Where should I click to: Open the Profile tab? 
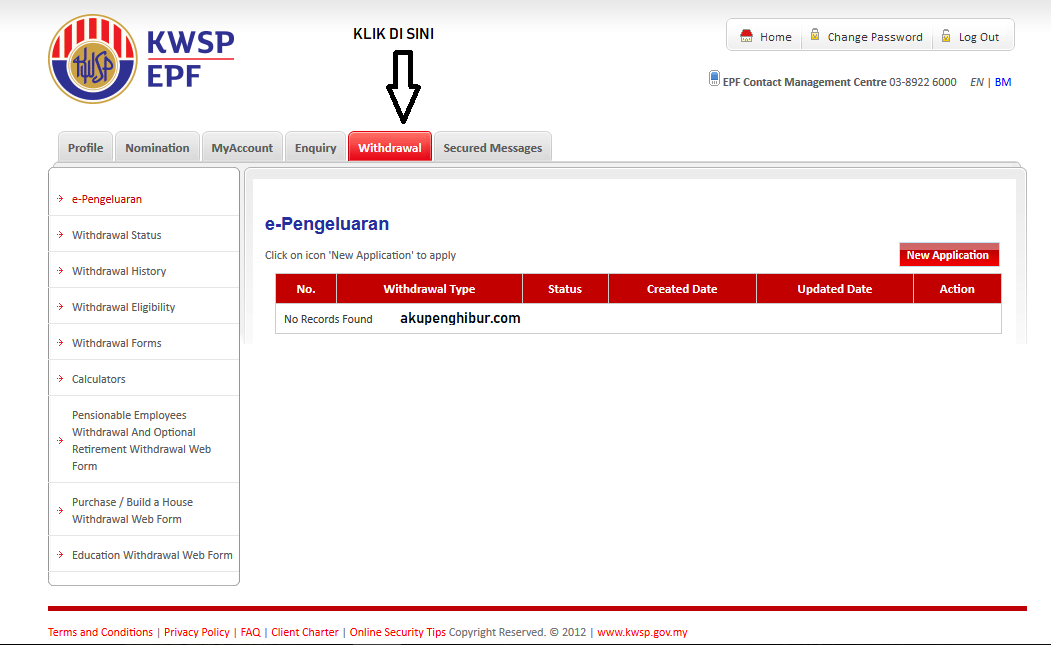click(86, 147)
